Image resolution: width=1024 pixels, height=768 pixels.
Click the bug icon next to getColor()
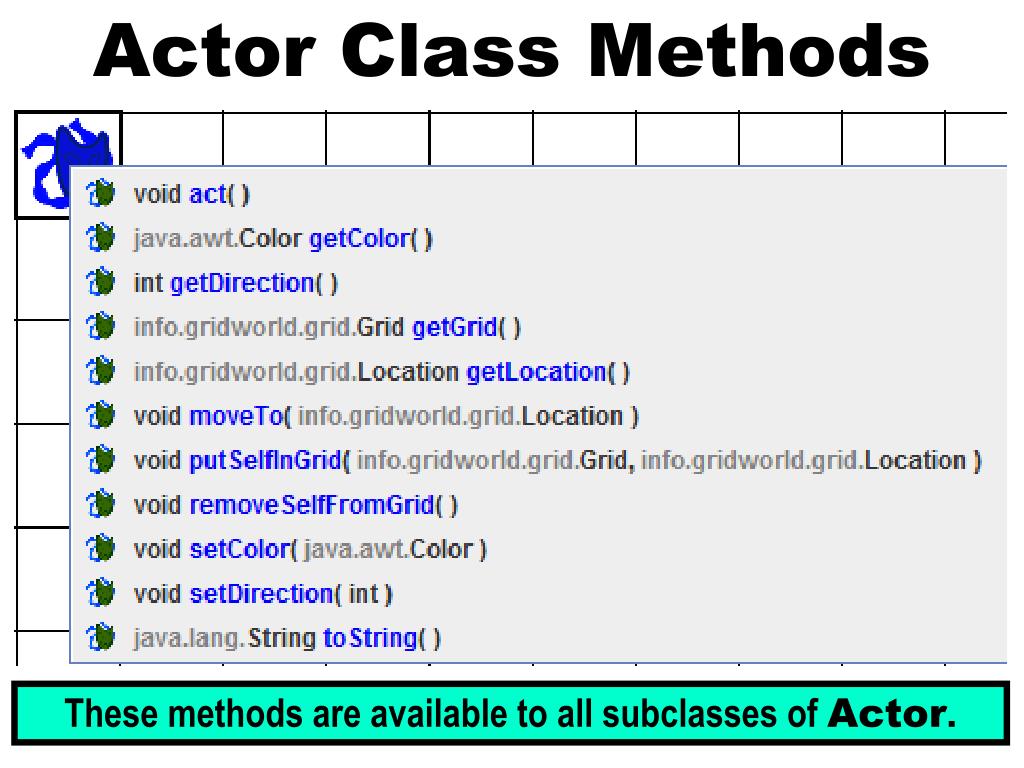click(x=101, y=238)
